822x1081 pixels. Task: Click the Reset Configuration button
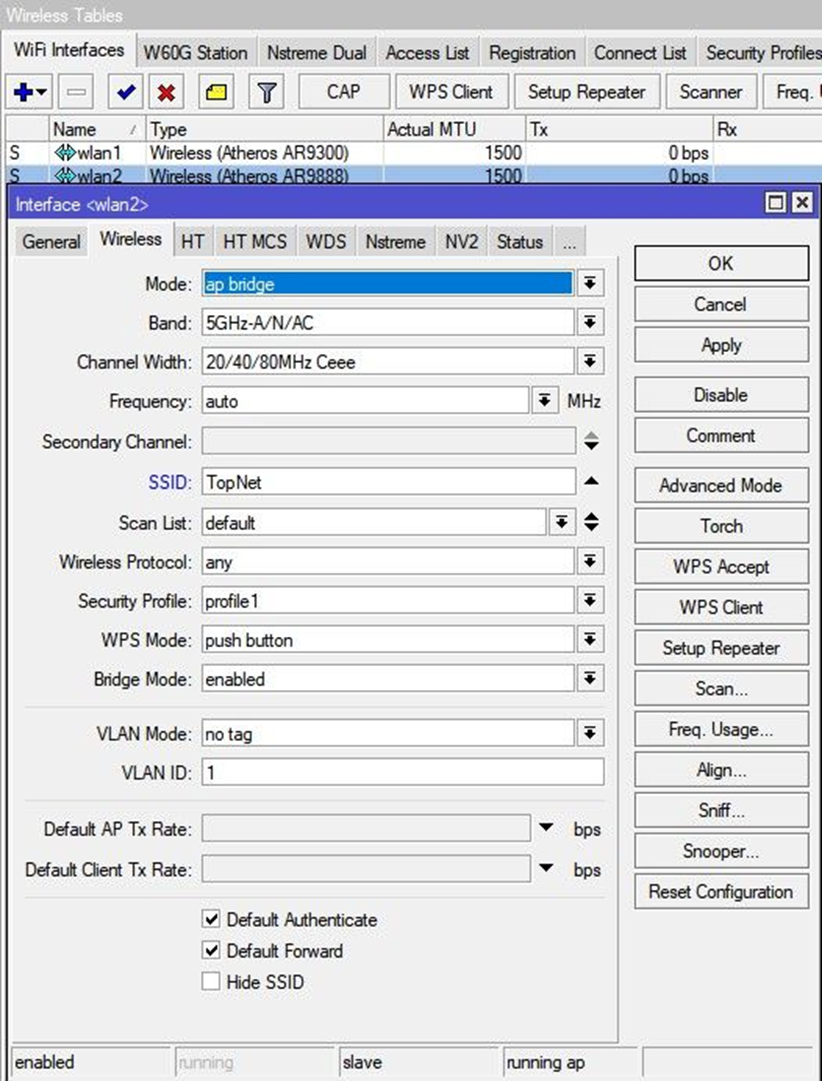click(721, 892)
